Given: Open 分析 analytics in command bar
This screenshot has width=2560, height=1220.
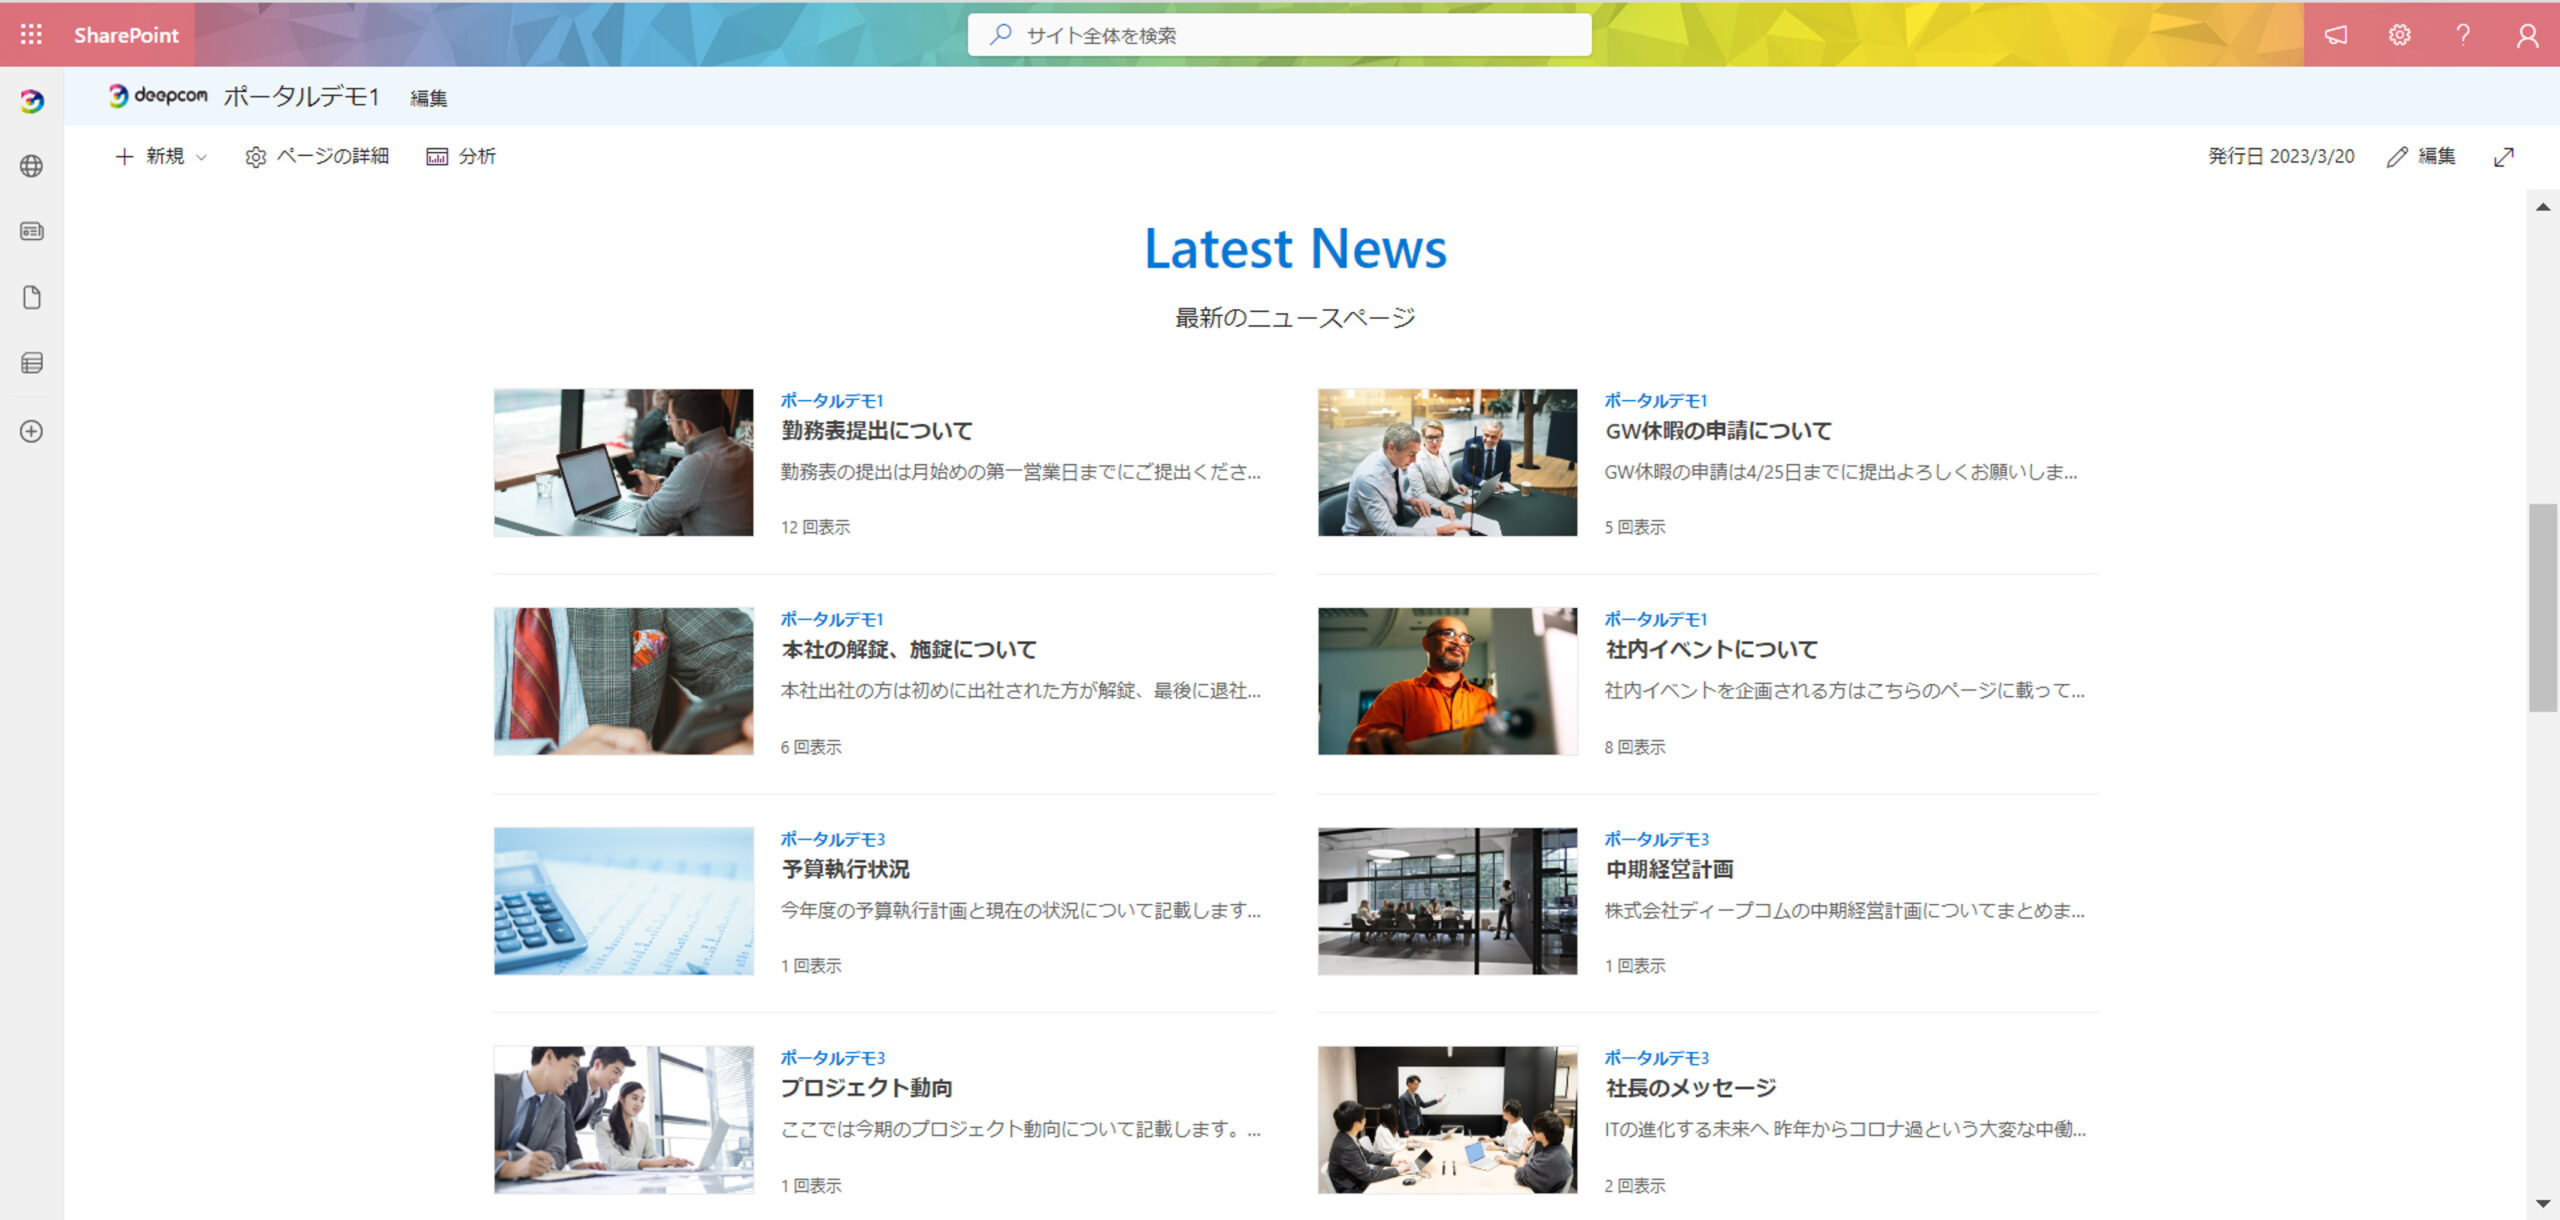Looking at the screenshot, I should coord(461,157).
